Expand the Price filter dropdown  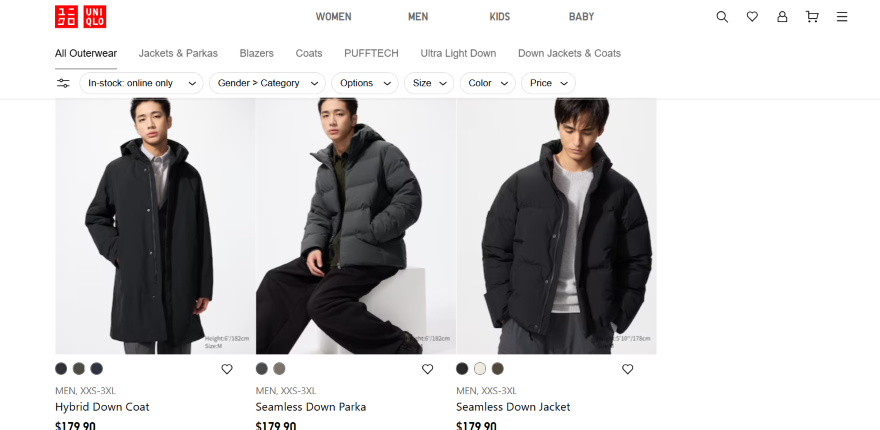548,83
